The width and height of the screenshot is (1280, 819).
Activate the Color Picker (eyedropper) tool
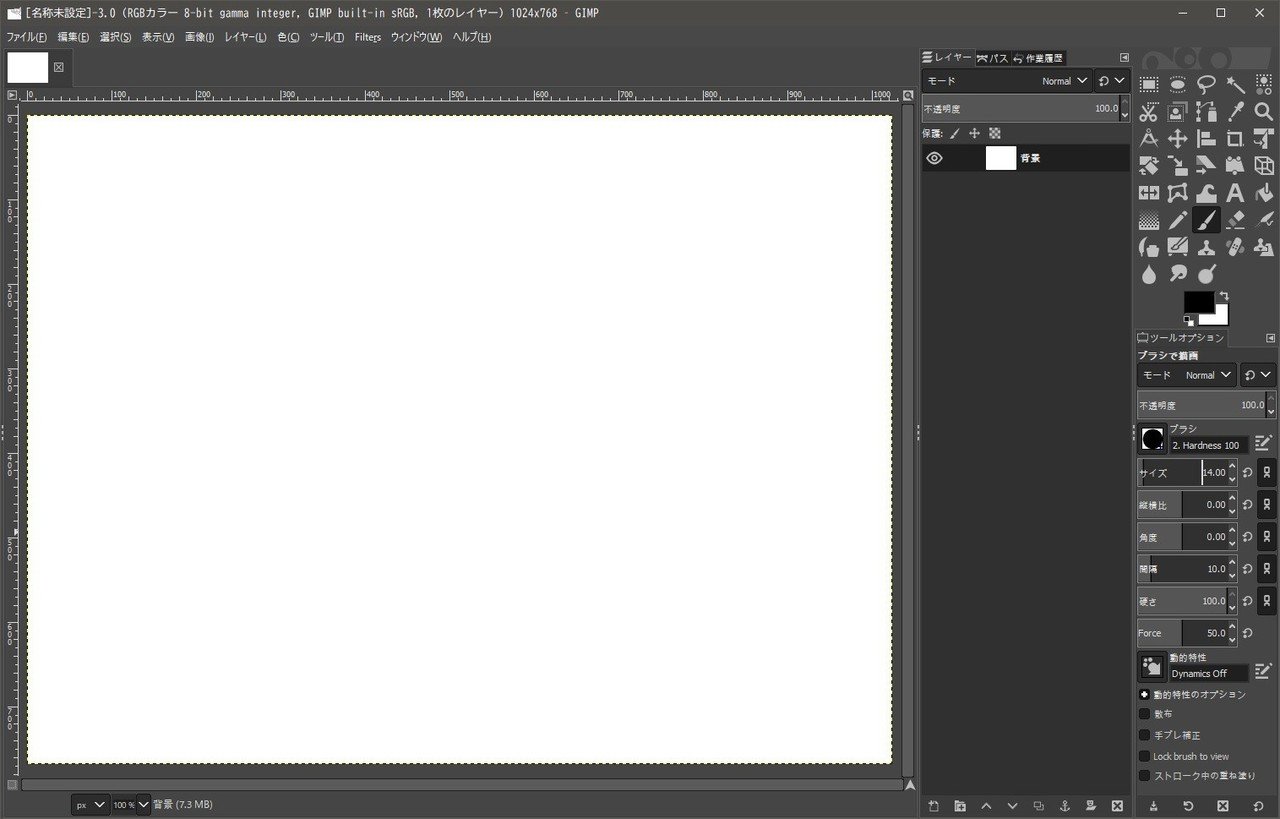click(1235, 112)
